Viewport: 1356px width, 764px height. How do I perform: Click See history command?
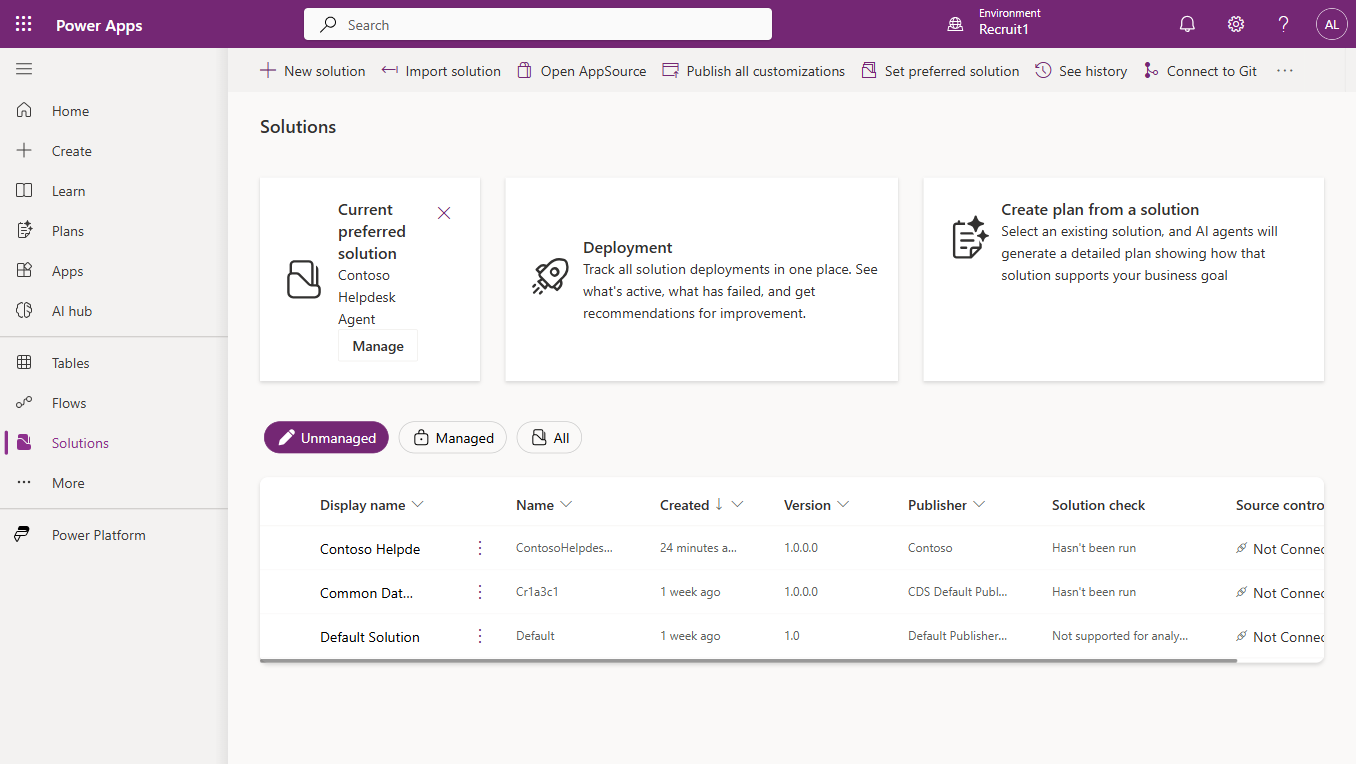click(x=1081, y=71)
